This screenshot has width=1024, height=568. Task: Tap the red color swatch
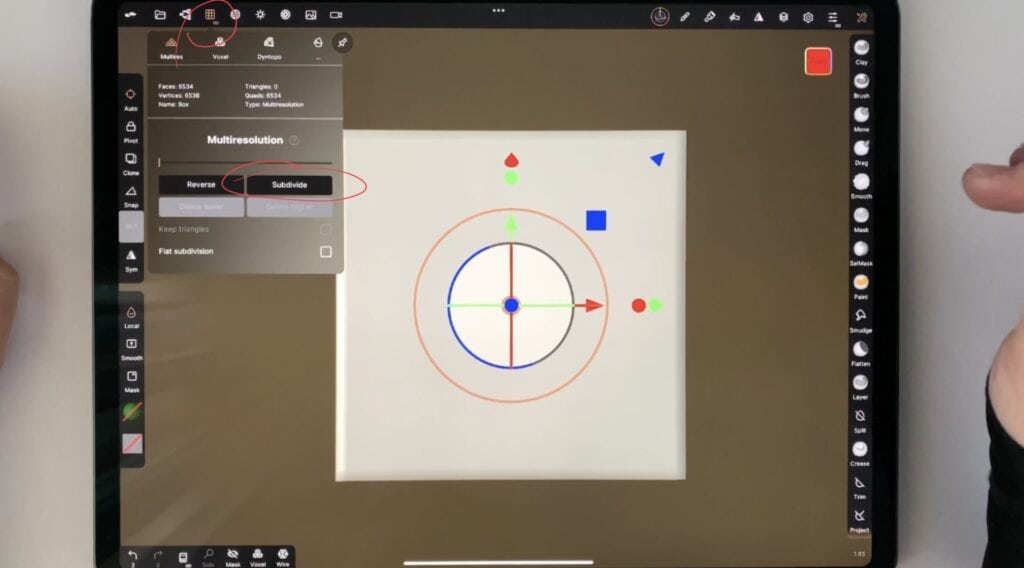(x=818, y=61)
